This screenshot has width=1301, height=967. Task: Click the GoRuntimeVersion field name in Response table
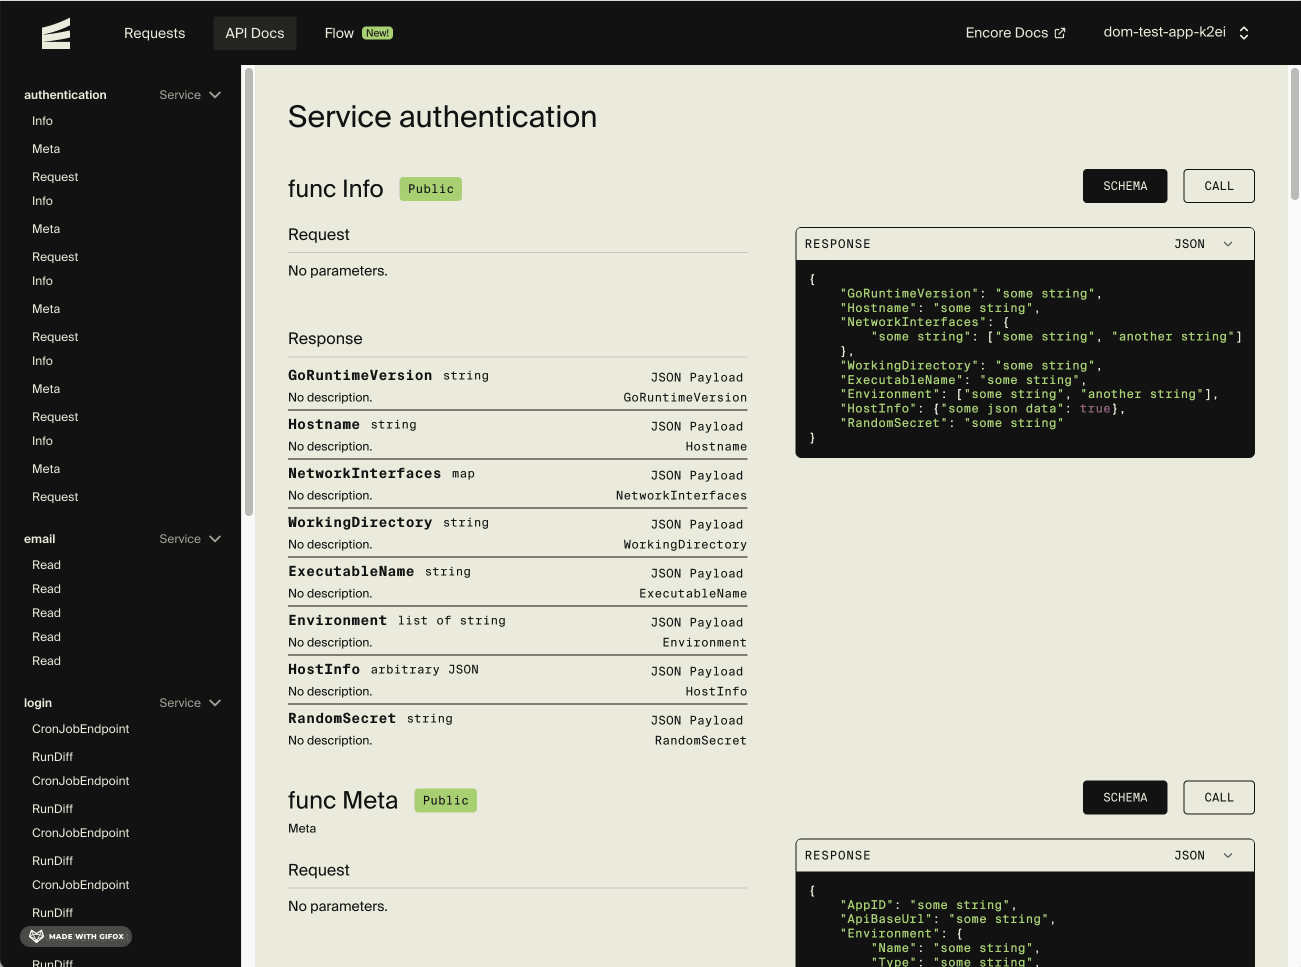[x=360, y=376]
